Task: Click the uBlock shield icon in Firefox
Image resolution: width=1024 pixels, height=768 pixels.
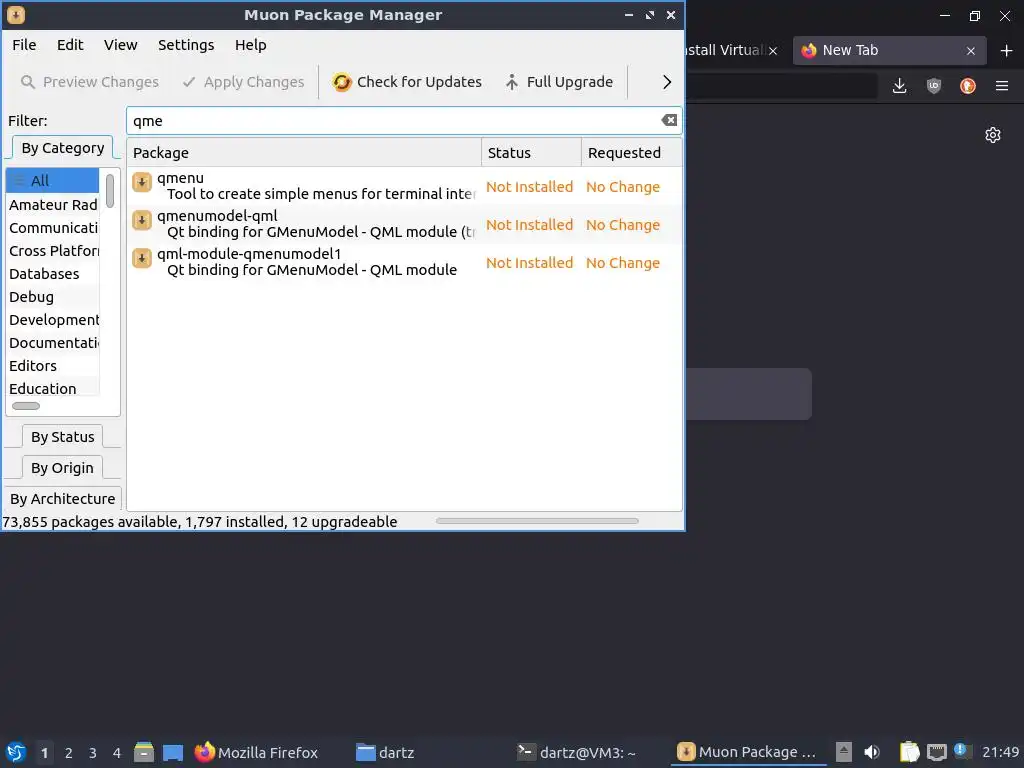Action: point(934,86)
